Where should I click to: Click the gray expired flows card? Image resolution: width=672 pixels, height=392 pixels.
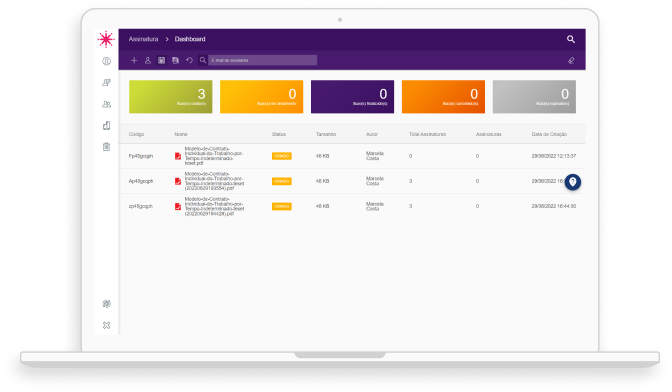click(x=534, y=96)
